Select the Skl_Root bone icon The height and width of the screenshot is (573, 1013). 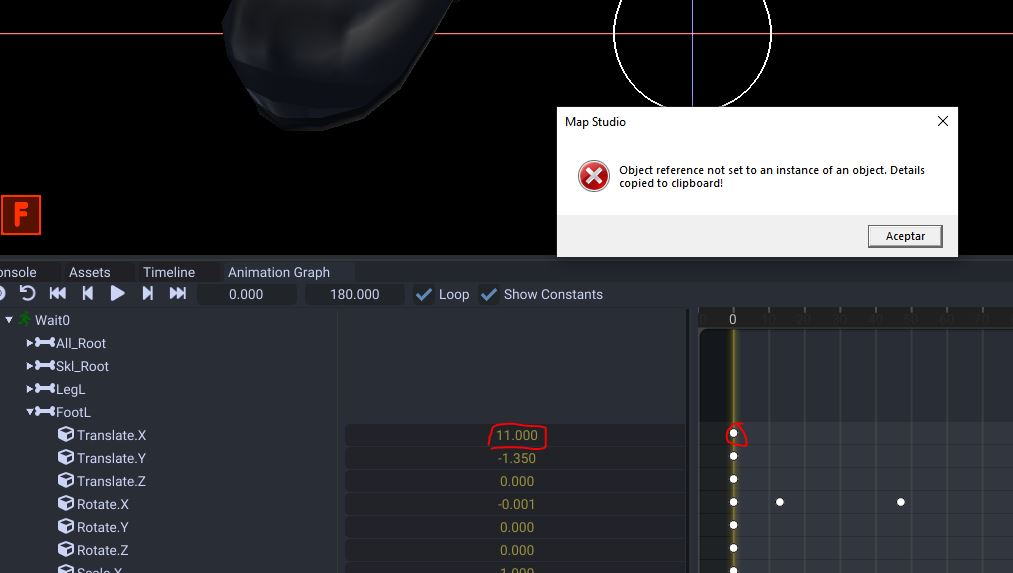click(x=45, y=366)
